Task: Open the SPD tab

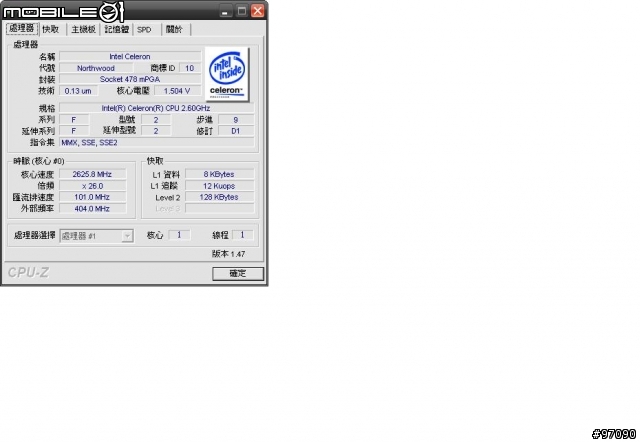Action: pyautogui.click(x=144, y=29)
